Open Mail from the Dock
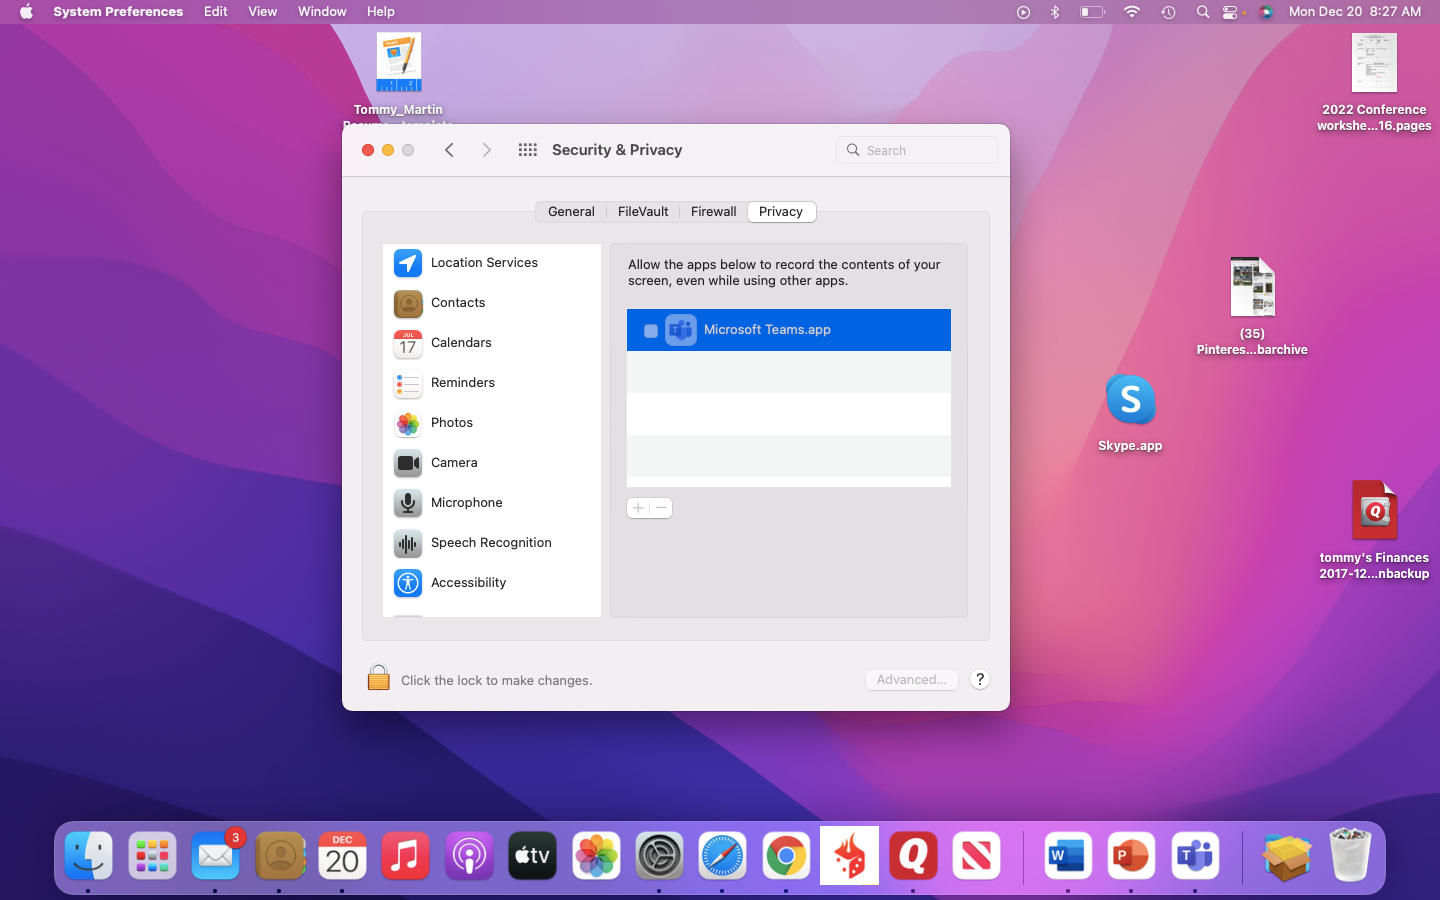 coord(216,857)
